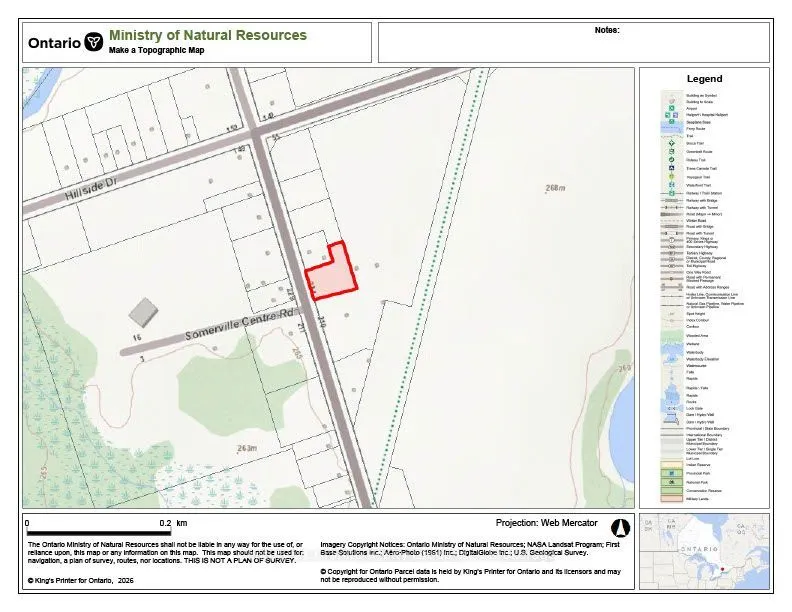Click the Legend heading
Viewport: 792px width, 612px height.
click(704, 79)
